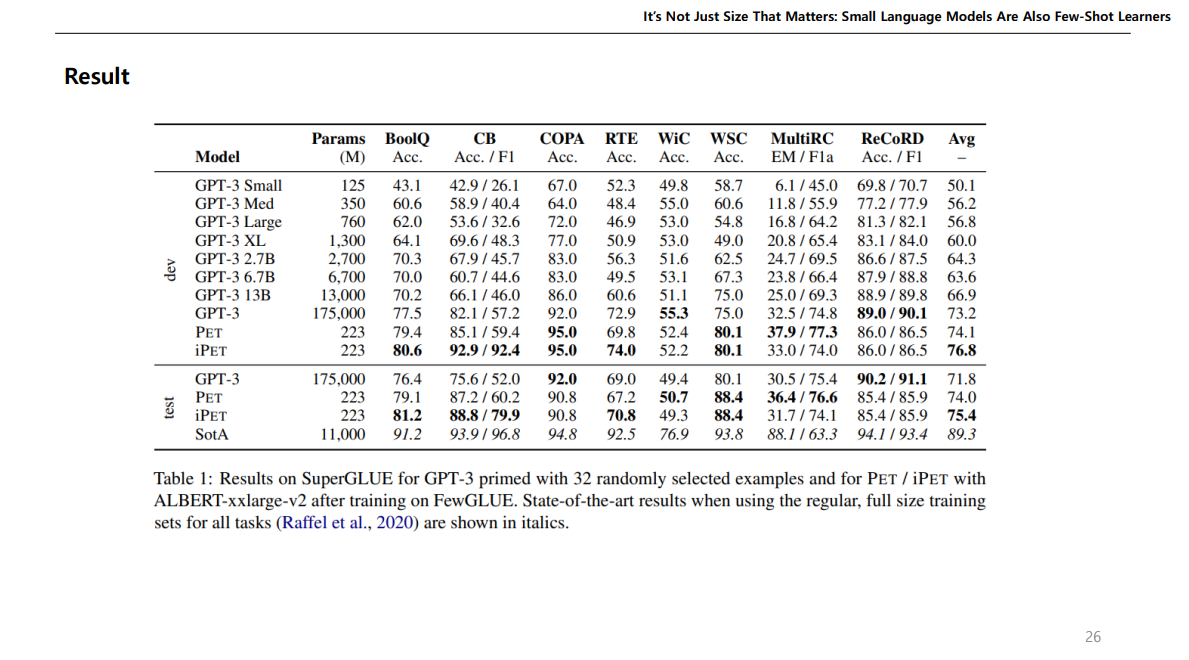Viewport: 1189px width, 660px height.
Task: Click italic SotA BoolQ value 91.2
Action: pos(406,435)
